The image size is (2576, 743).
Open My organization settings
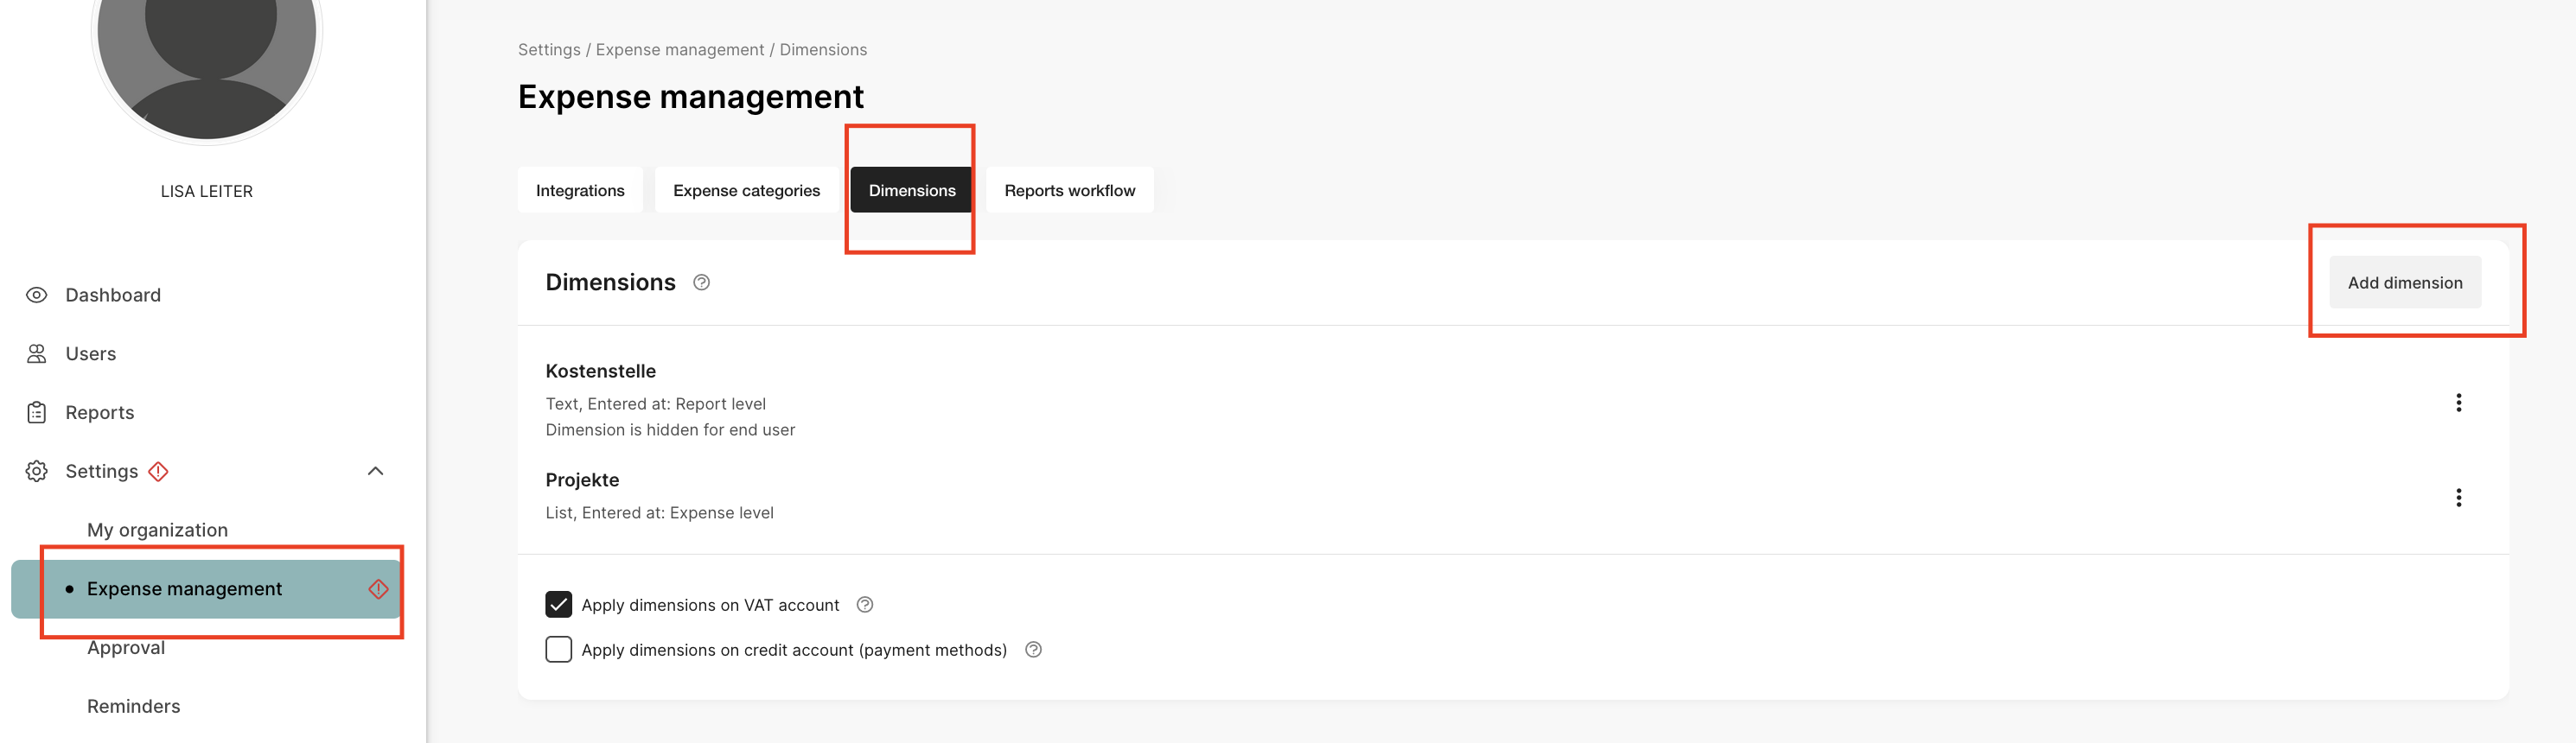[x=157, y=530]
